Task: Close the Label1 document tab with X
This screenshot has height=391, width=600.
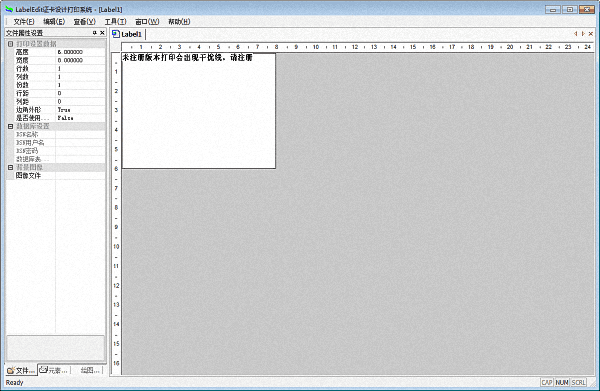Action: [x=591, y=34]
